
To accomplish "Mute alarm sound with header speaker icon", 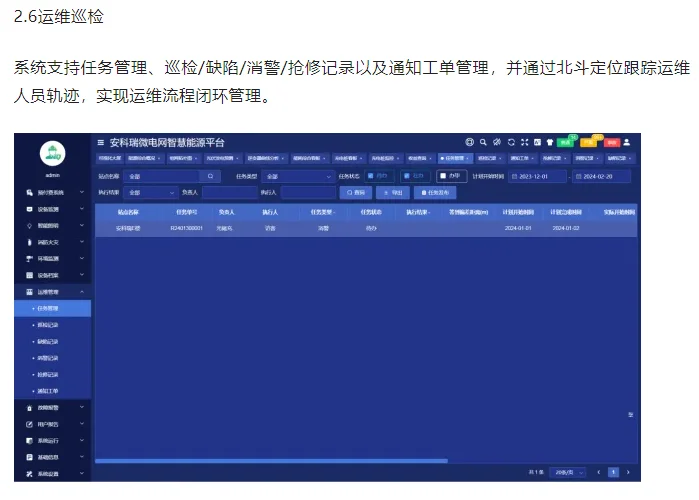I will pyautogui.click(x=497, y=142).
